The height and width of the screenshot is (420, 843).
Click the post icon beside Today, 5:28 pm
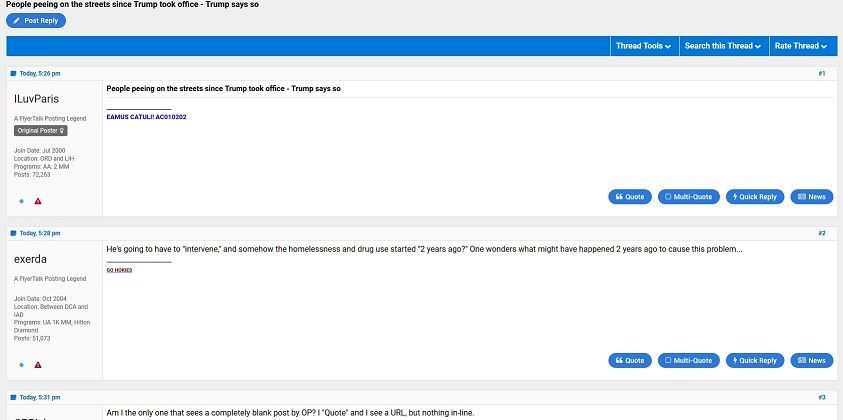tap(13, 233)
